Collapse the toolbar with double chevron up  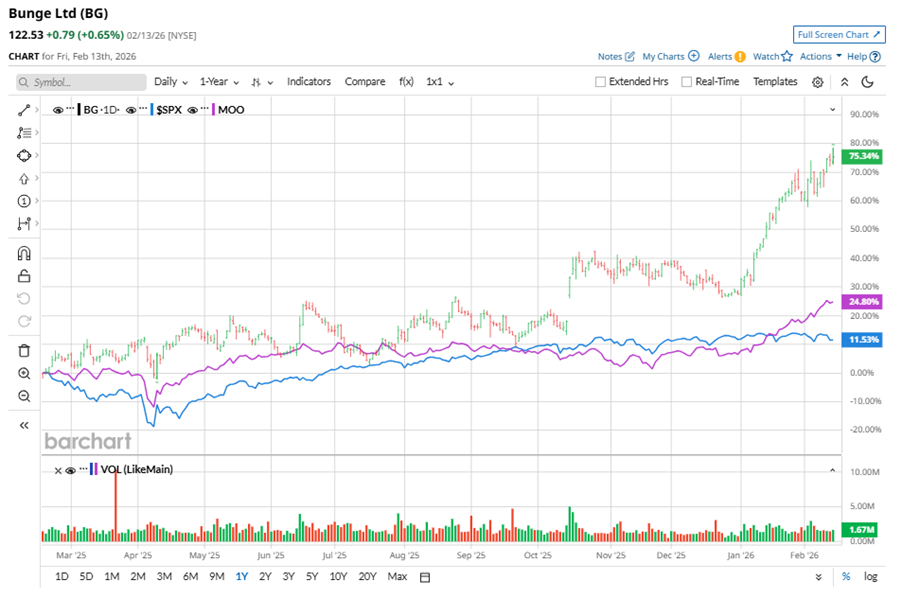pos(844,82)
